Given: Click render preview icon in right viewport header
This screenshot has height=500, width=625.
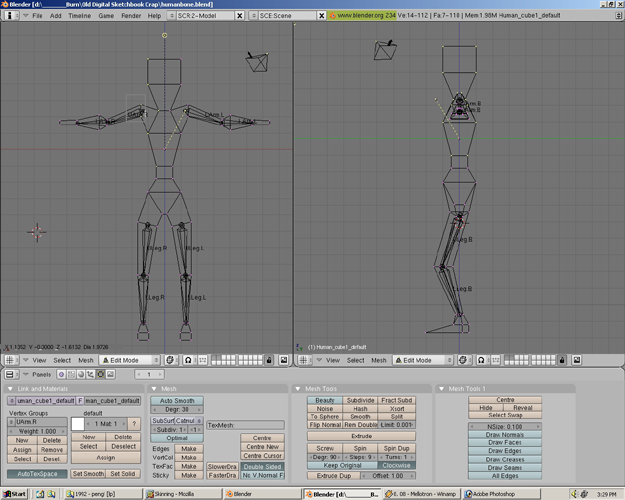Looking at the screenshot, I should coord(577,360).
